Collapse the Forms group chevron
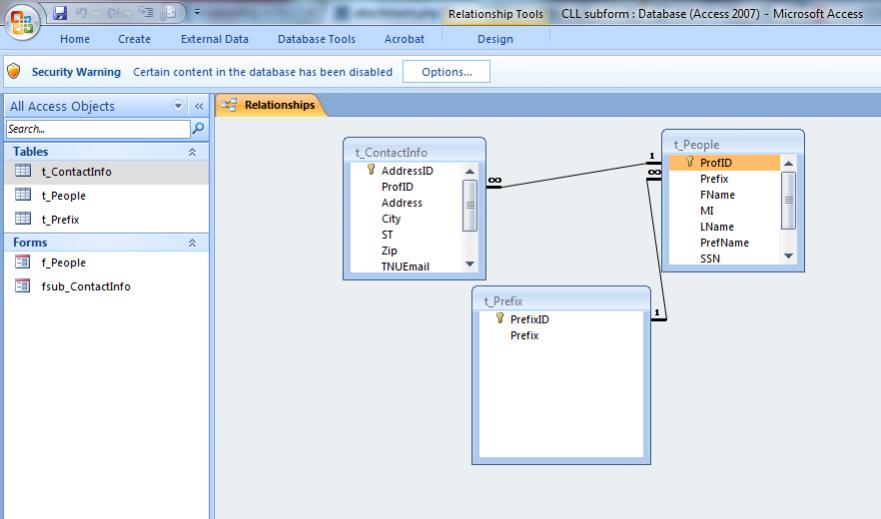Image resolution: width=881 pixels, height=519 pixels. click(x=192, y=243)
